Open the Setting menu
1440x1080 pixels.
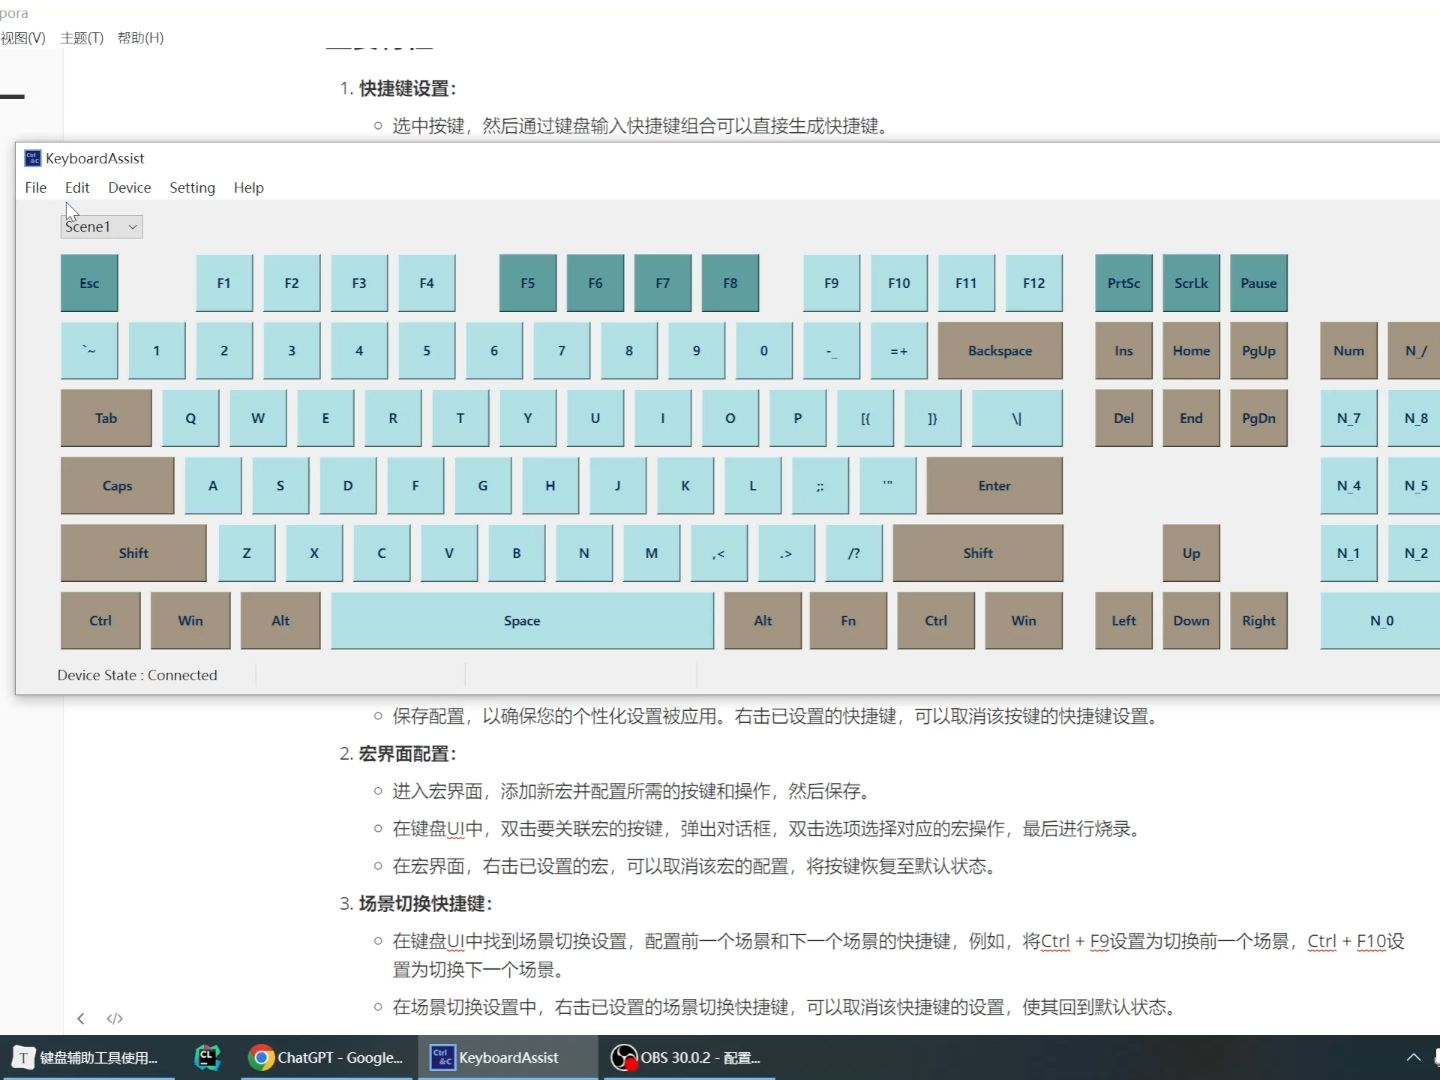click(192, 187)
